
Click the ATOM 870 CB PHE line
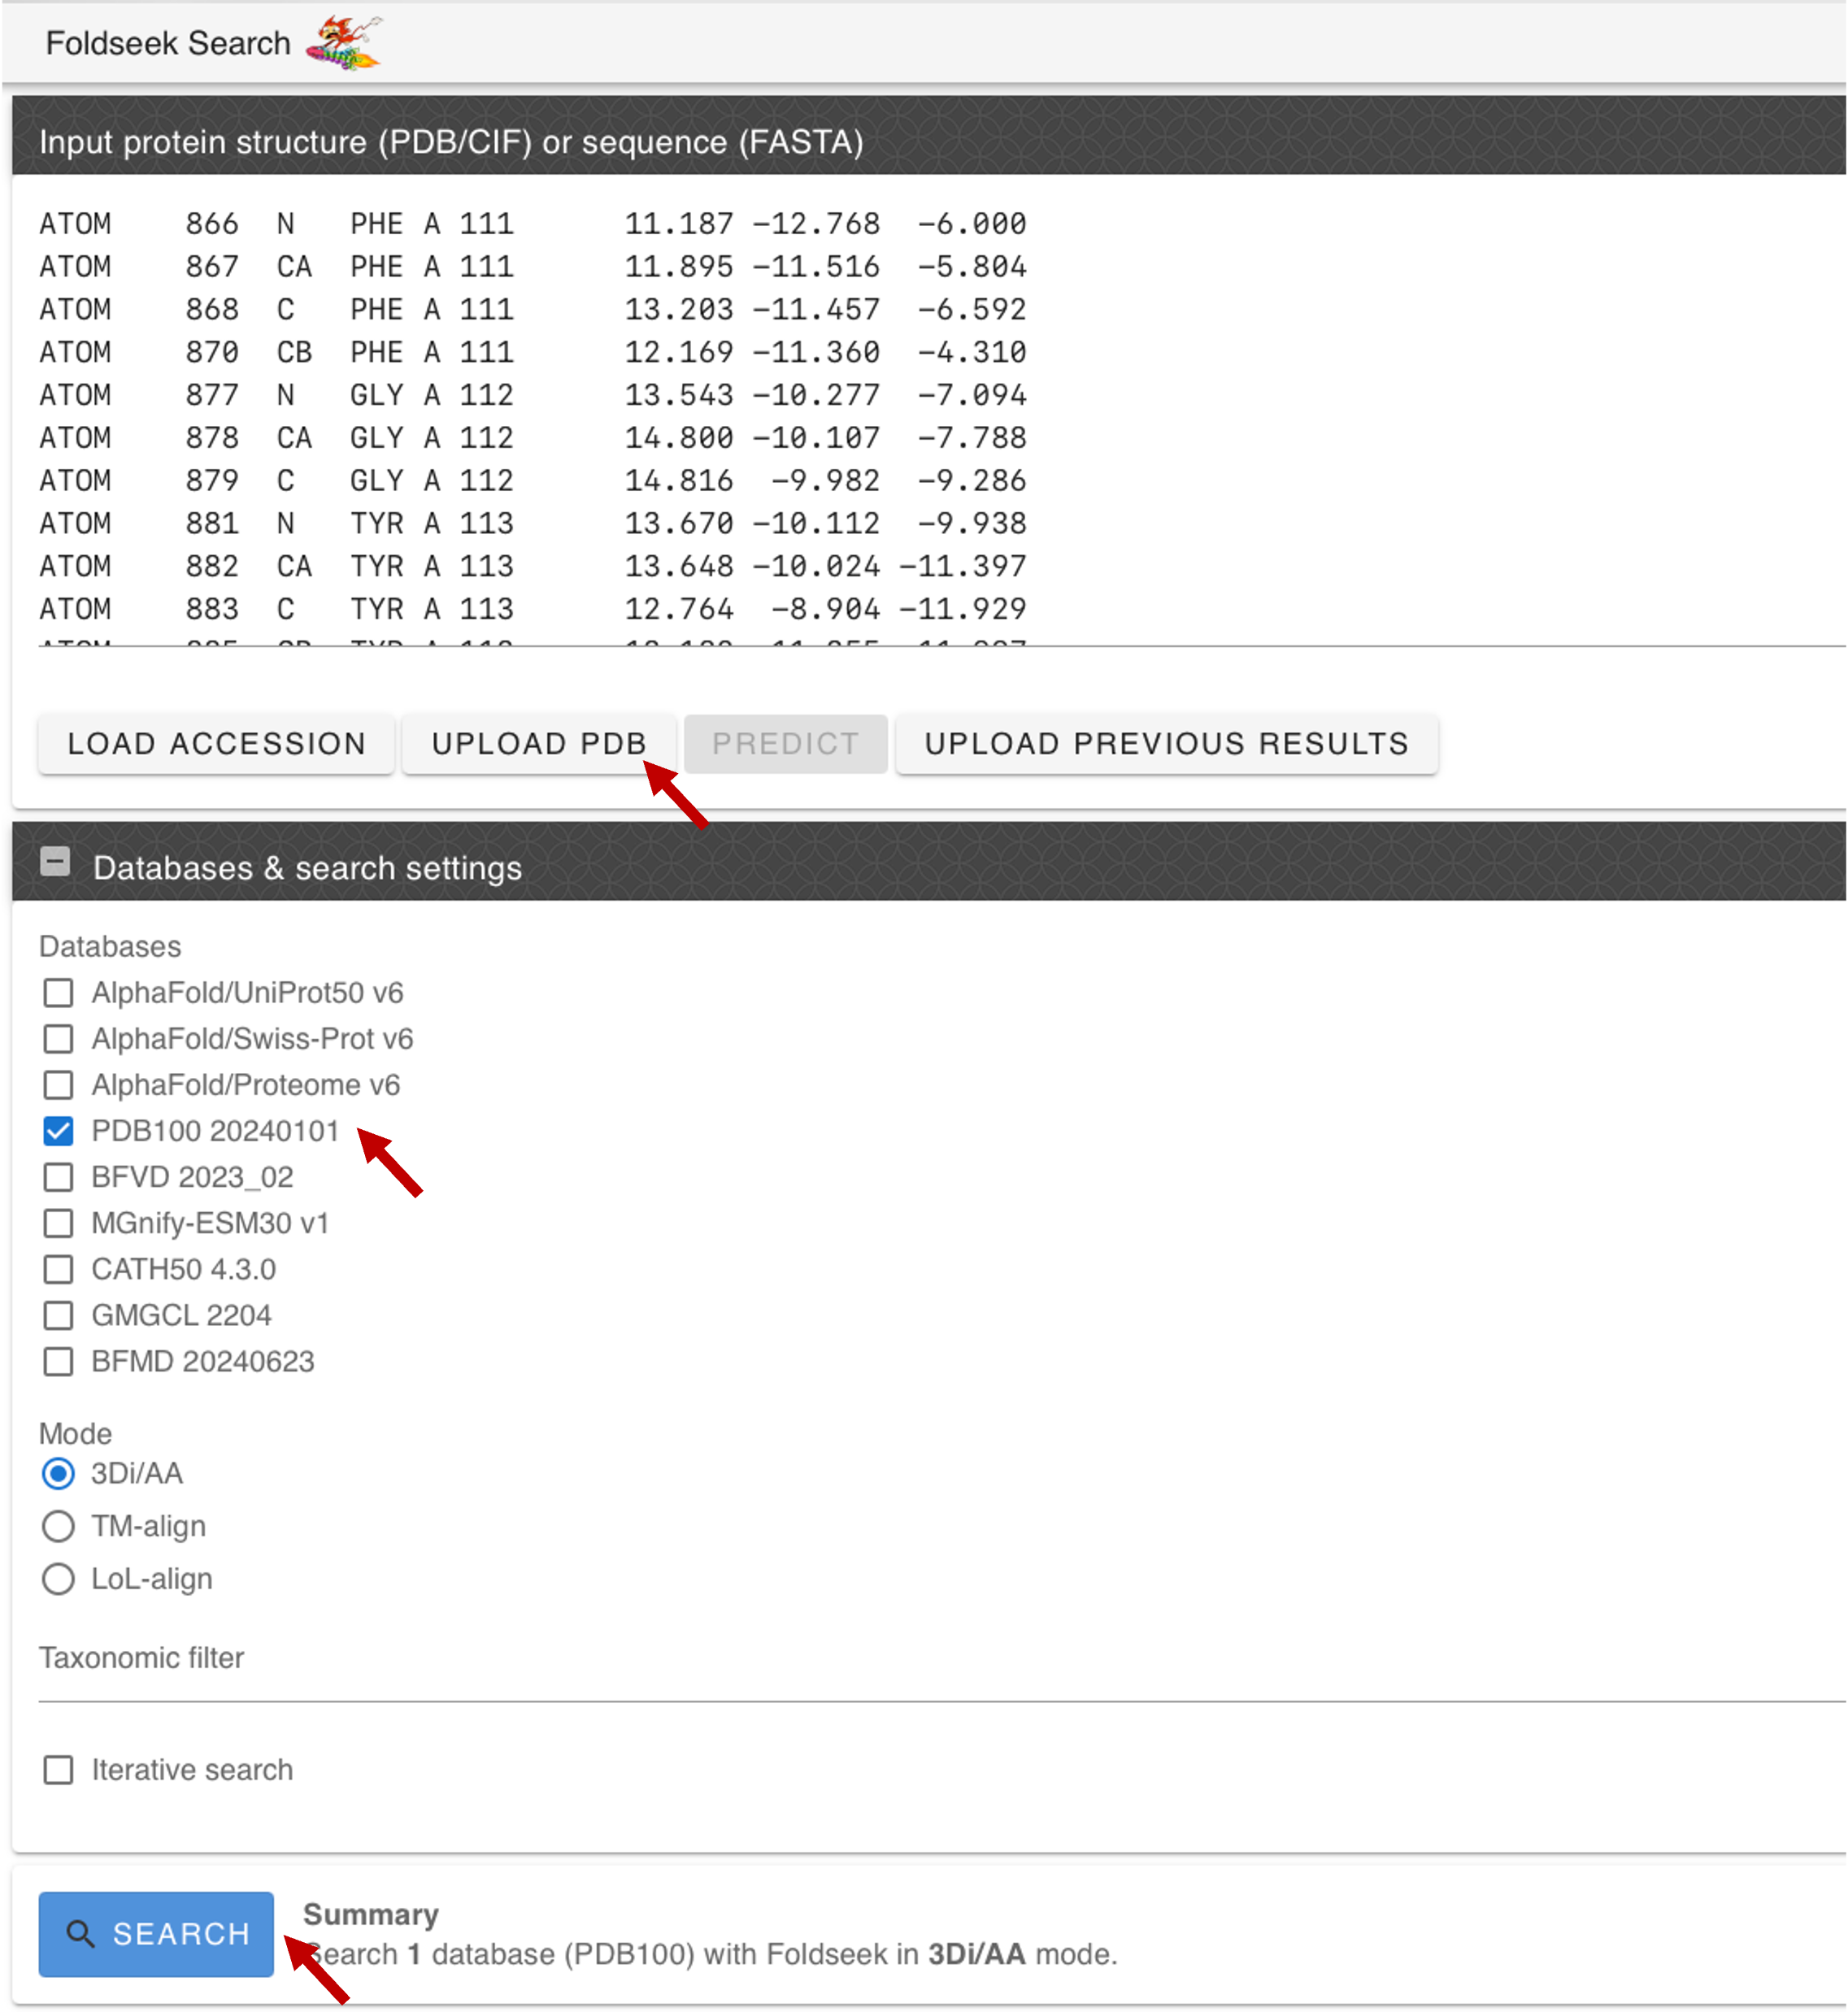coord(533,353)
